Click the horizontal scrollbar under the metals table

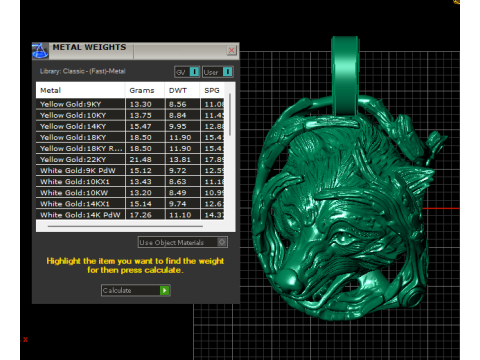[x=125, y=226]
